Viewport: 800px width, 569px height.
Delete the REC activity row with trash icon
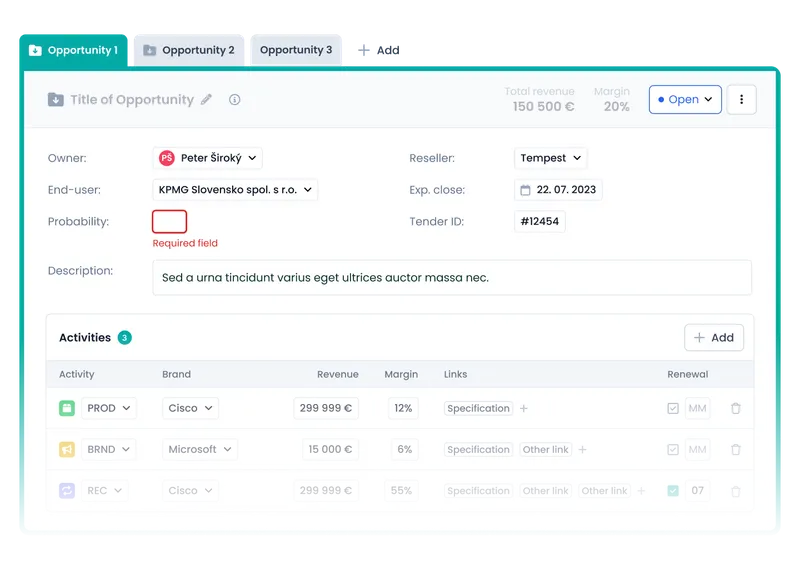click(736, 491)
